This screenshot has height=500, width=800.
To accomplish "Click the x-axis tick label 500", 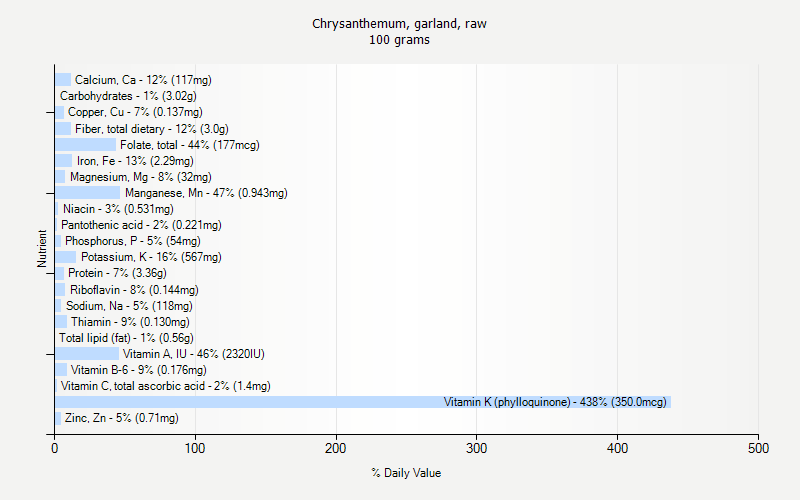I will point(758,448).
